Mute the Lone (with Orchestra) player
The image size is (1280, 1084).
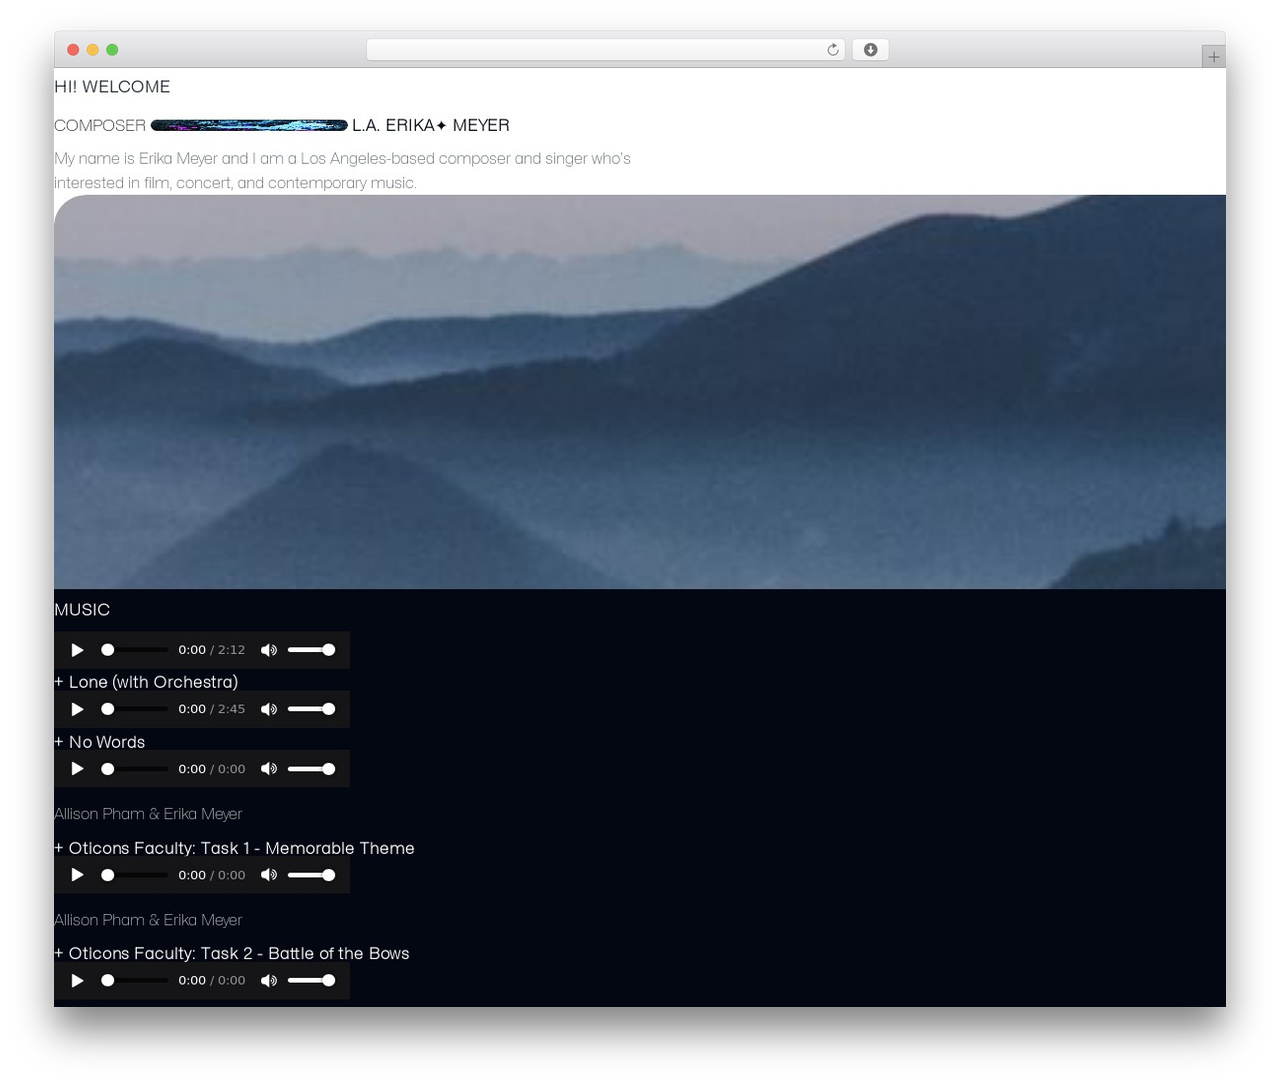[x=269, y=709]
